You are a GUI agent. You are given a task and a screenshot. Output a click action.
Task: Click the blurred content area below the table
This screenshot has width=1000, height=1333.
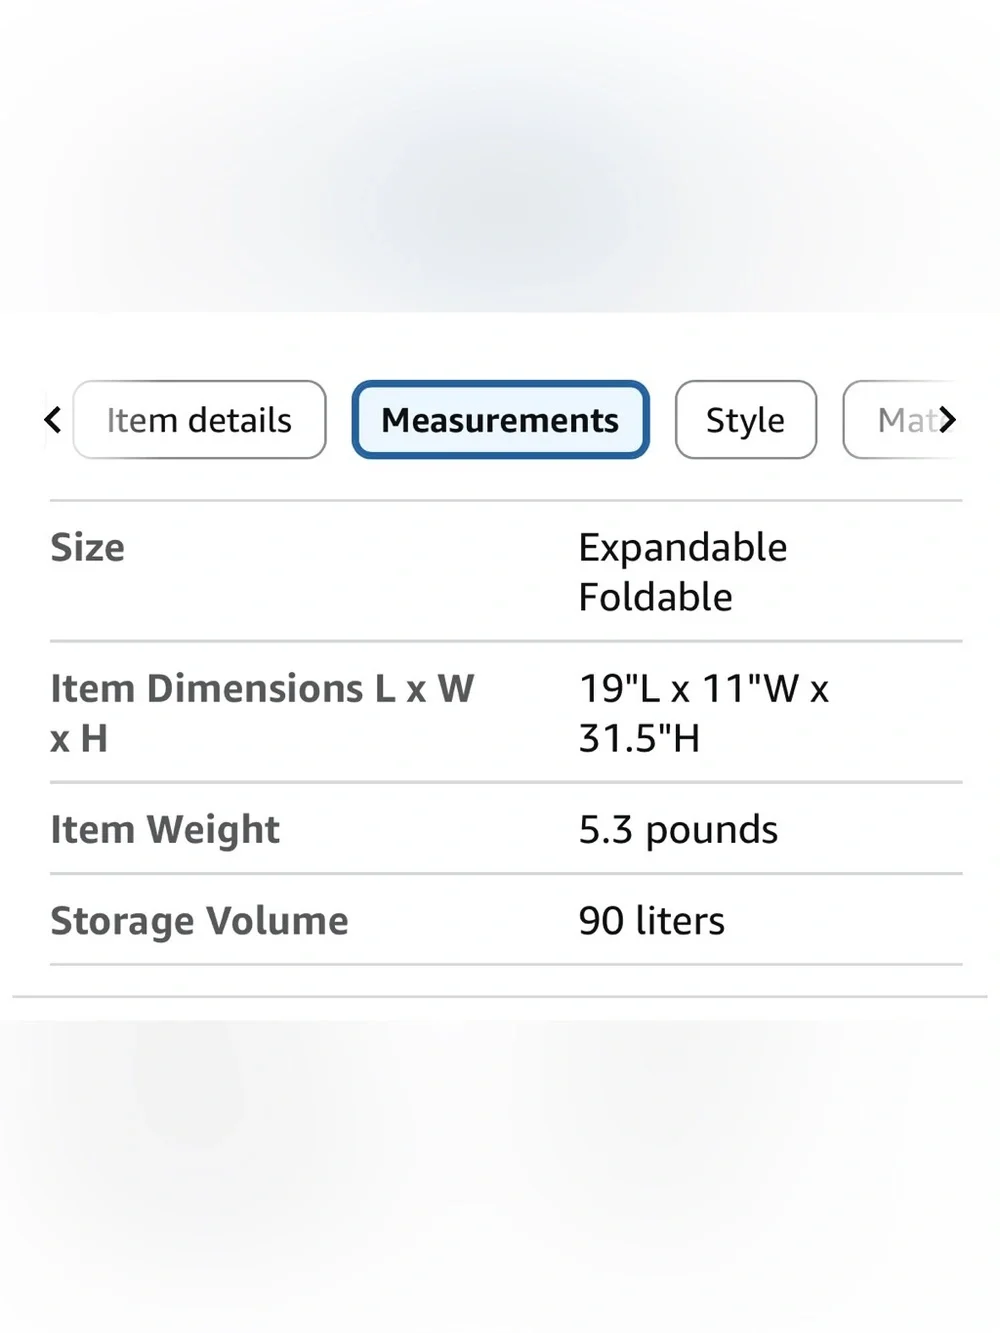click(500, 1176)
